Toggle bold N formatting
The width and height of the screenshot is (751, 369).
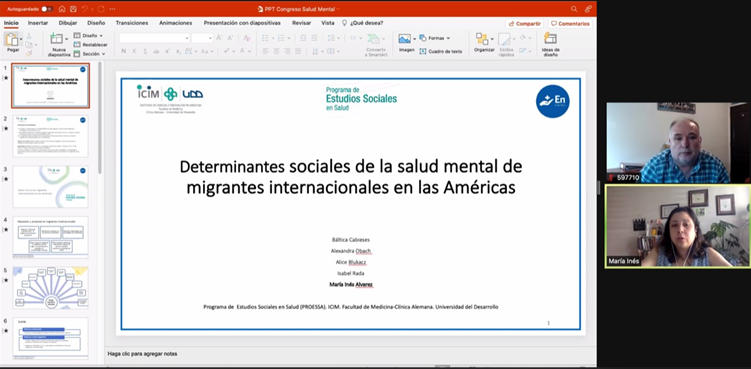pyautogui.click(x=124, y=51)
